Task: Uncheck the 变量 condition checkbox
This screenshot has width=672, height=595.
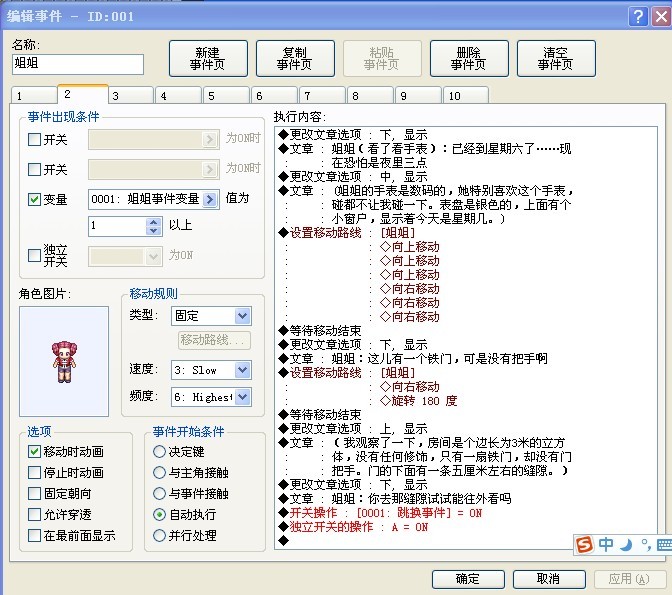Action: click(x=34, y=199)
